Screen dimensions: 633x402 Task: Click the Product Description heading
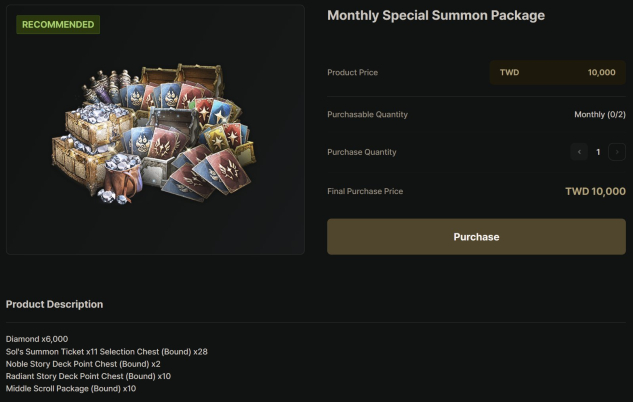pos(54,304)
